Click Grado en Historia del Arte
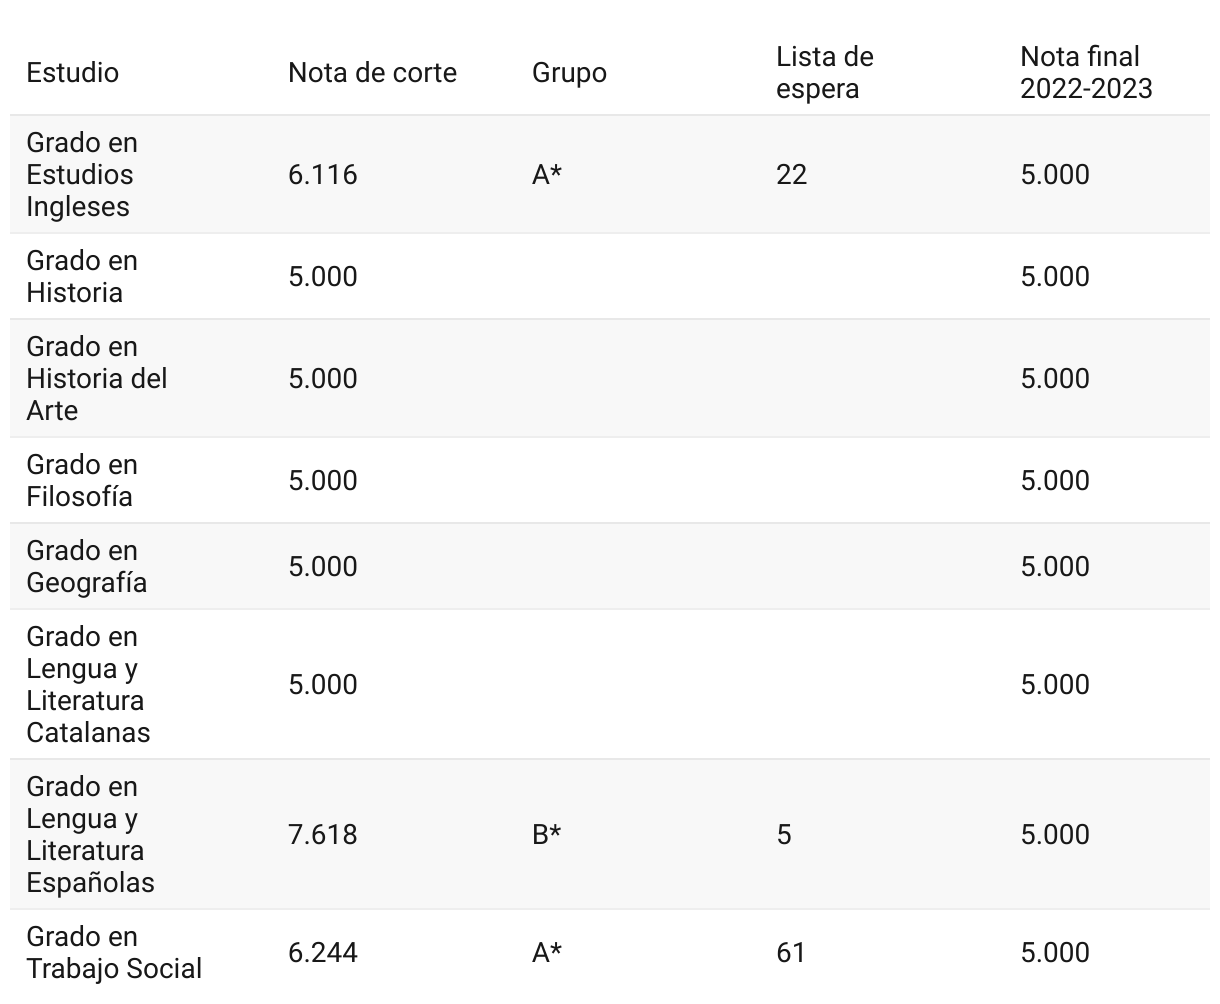This screenshot has width=1220, height=1004. tap(96, 379)
